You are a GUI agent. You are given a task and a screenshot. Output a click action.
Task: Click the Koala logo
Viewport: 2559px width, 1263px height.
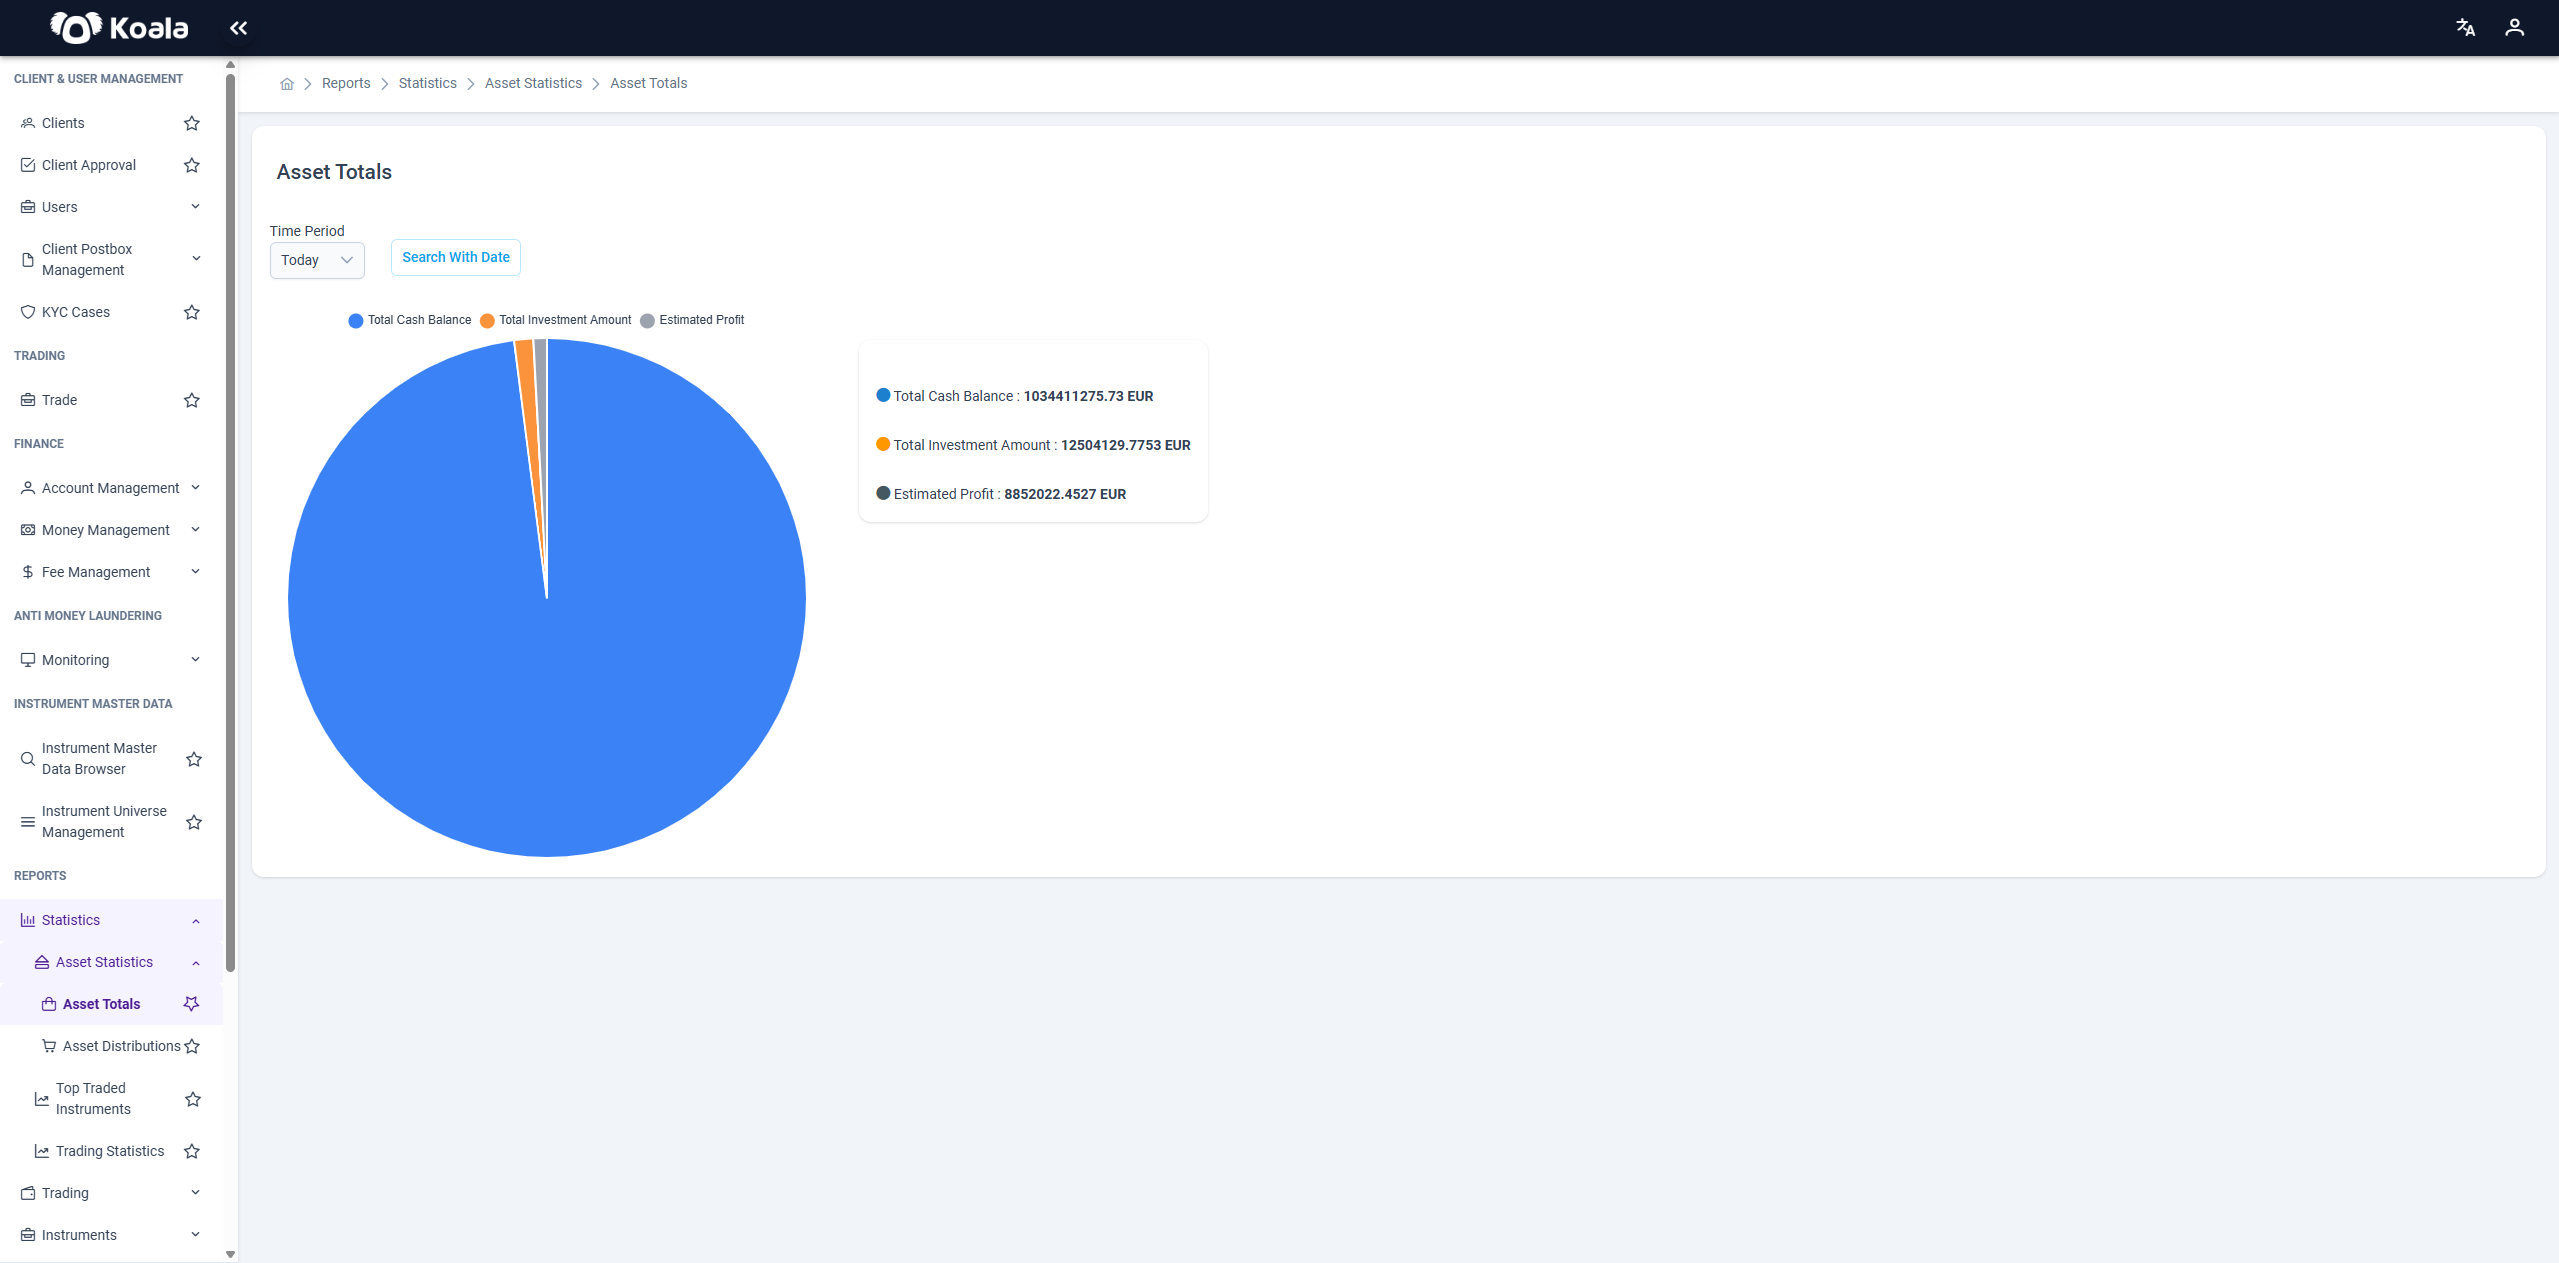point(119,28)
